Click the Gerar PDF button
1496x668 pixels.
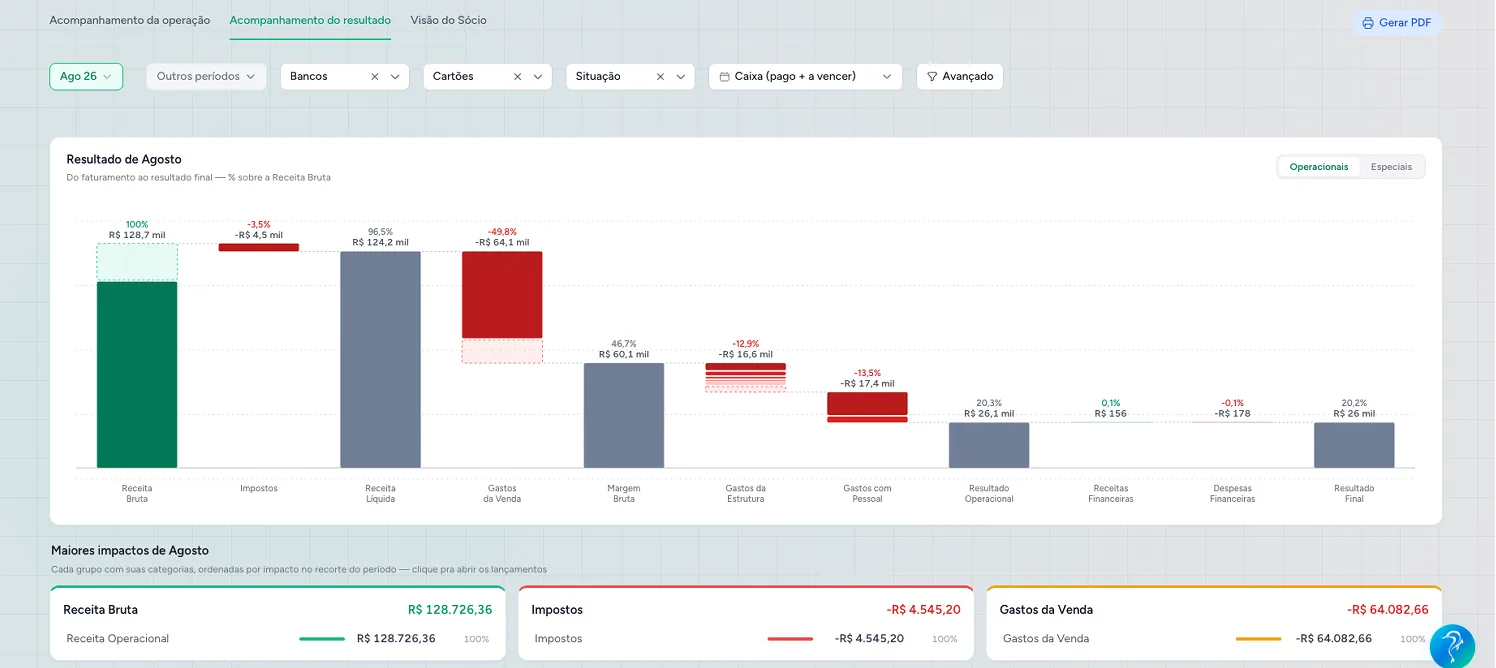[x=1396, y=23]
